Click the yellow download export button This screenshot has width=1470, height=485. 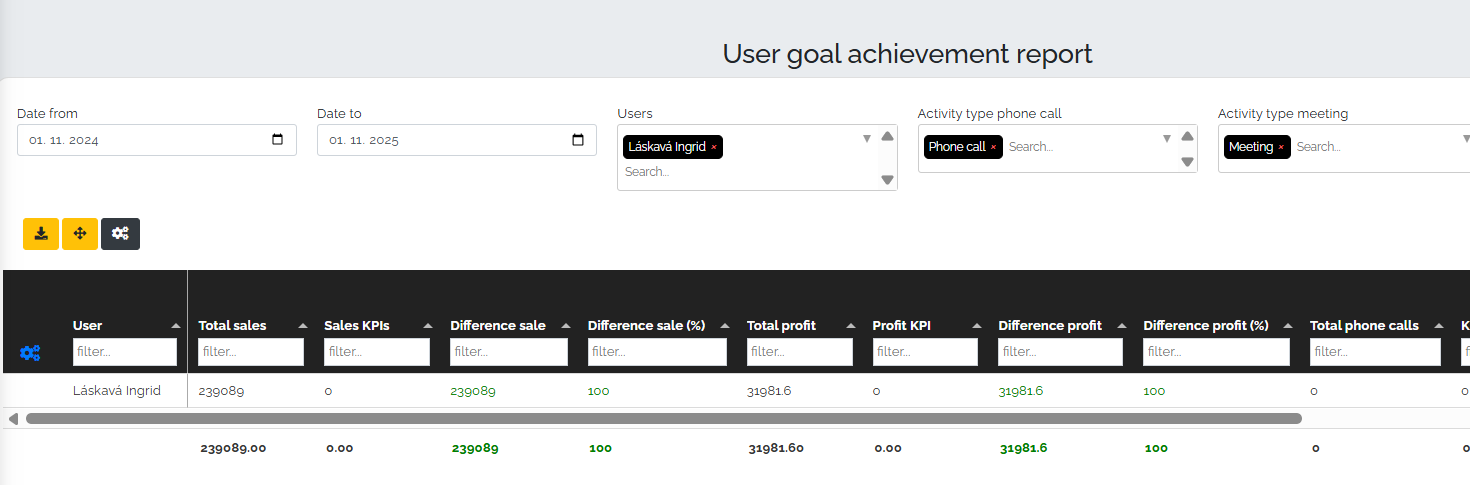[x=41, y=234]
